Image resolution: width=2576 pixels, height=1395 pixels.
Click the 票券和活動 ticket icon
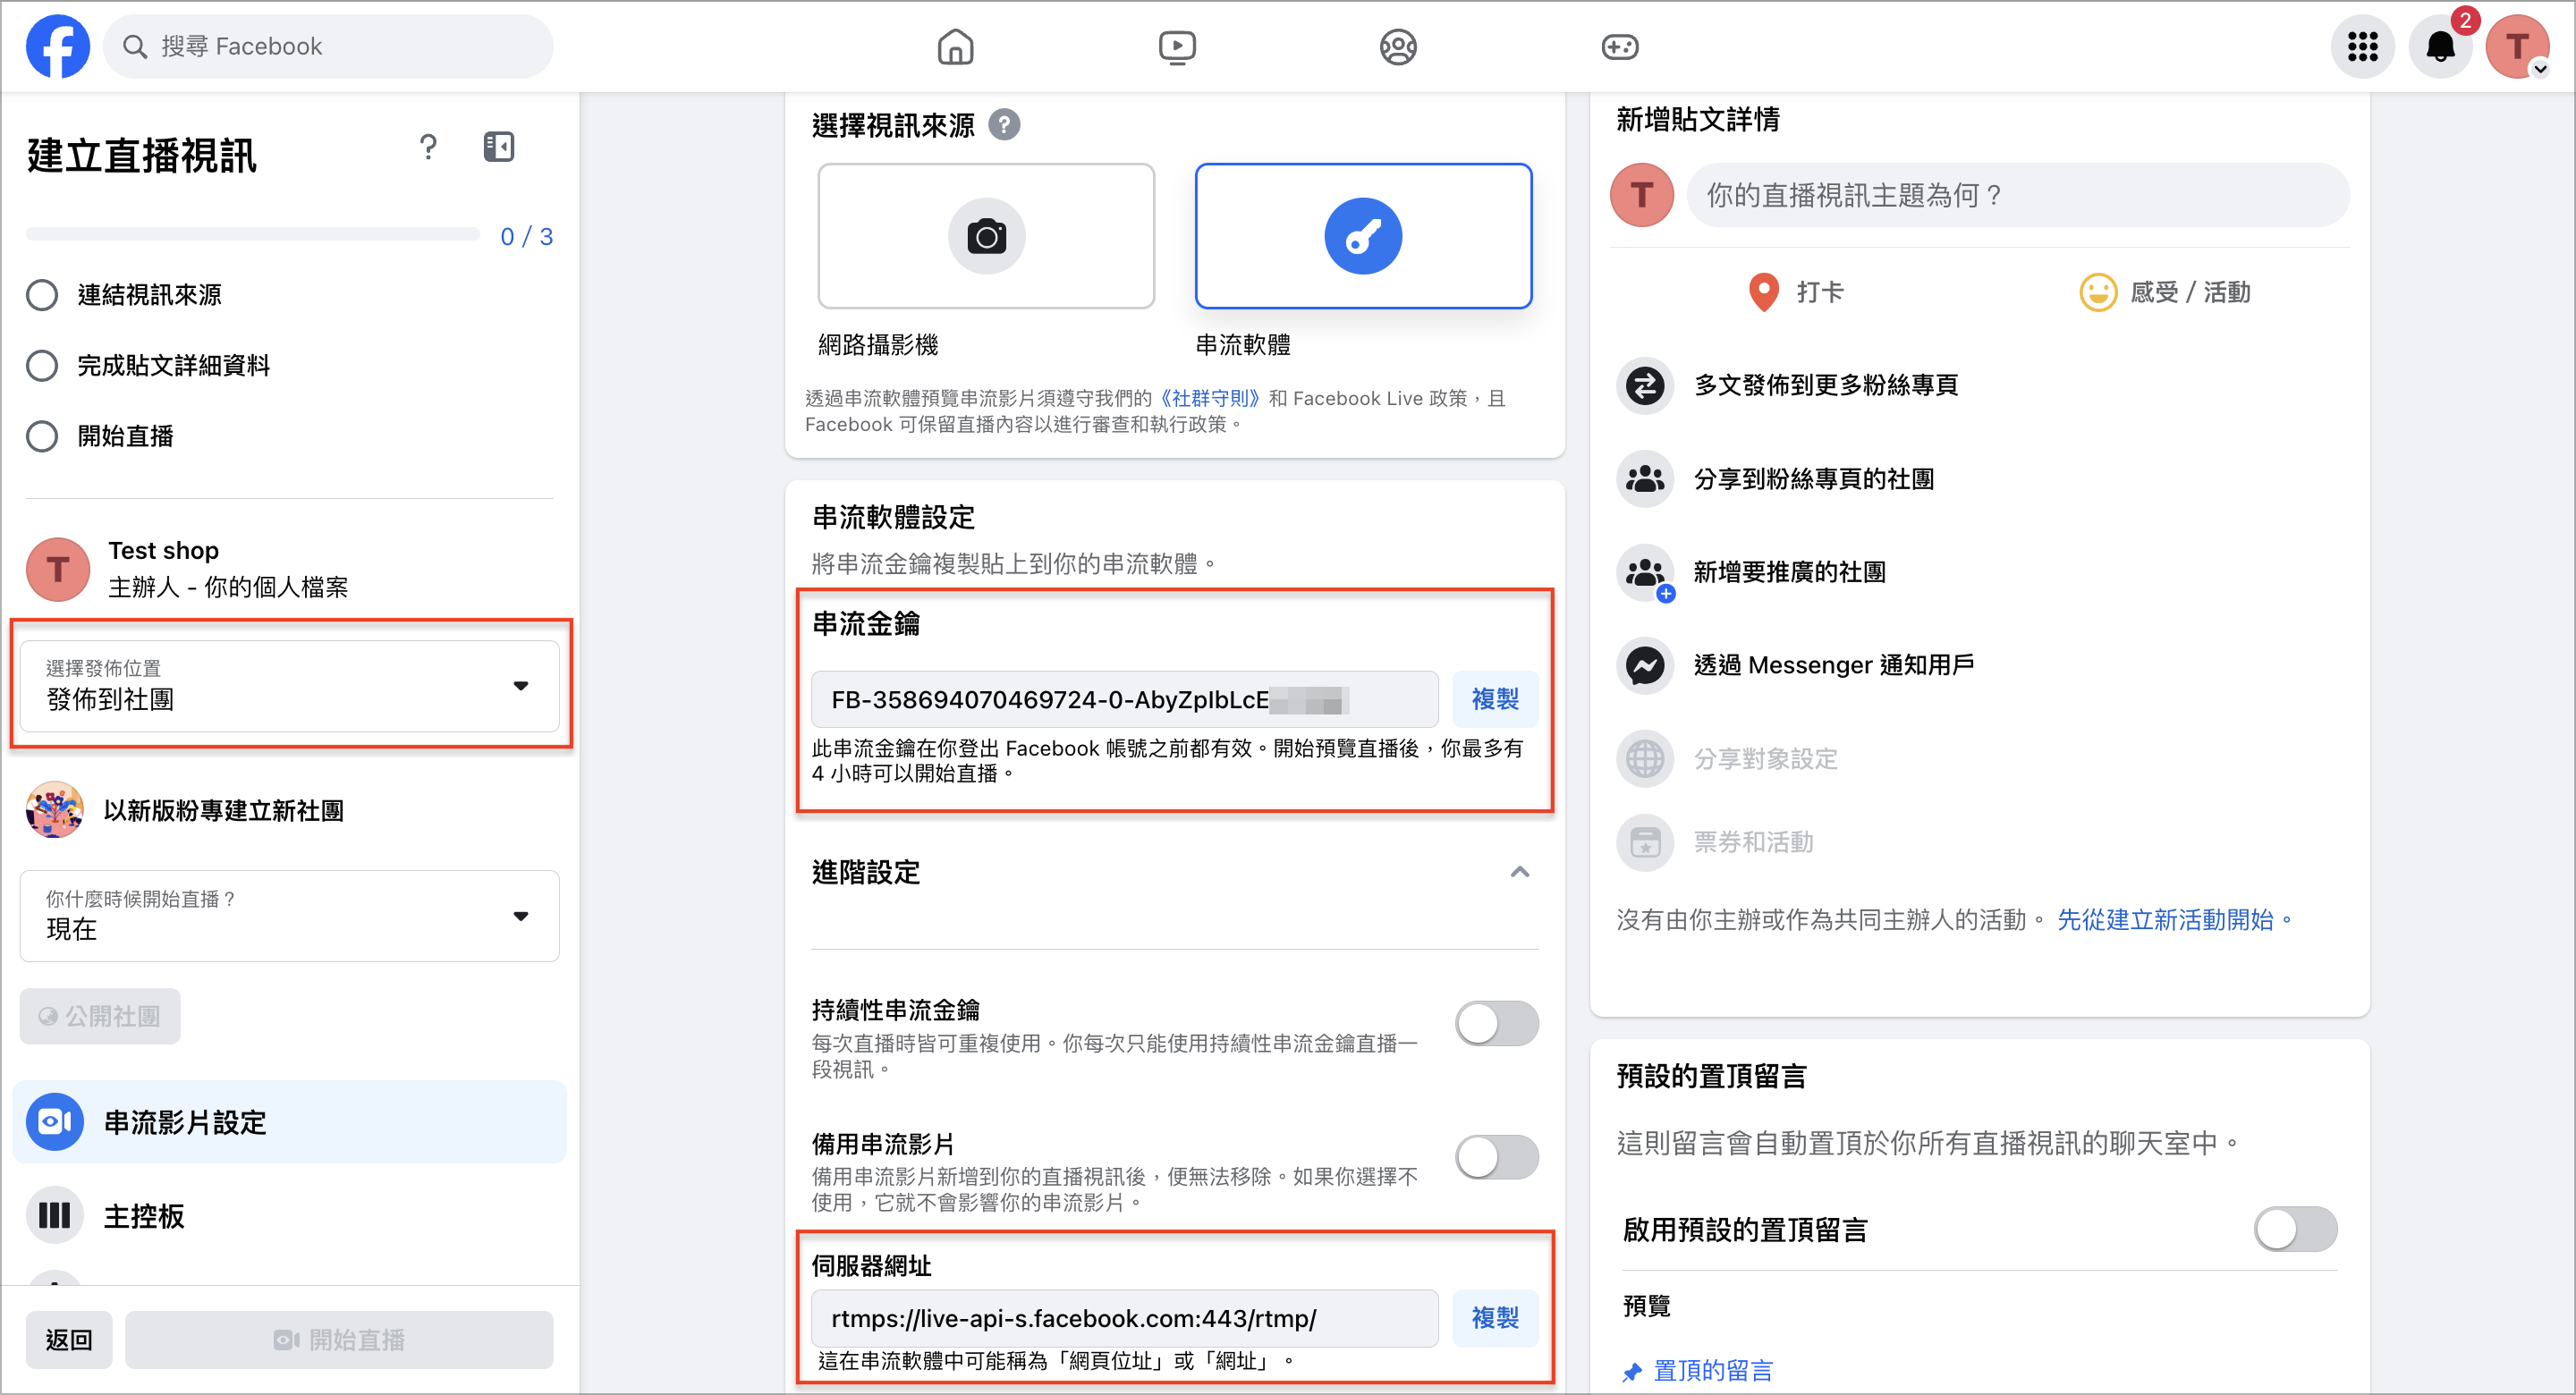pos(1645,842)
